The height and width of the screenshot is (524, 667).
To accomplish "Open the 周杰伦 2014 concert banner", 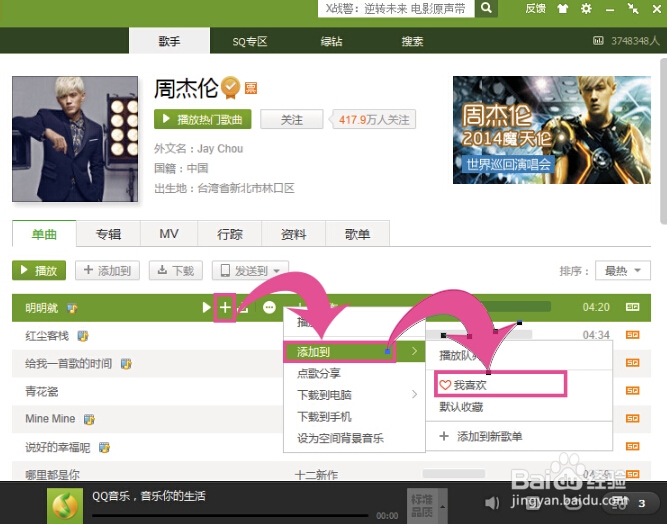I will click(x=552, y=130).
